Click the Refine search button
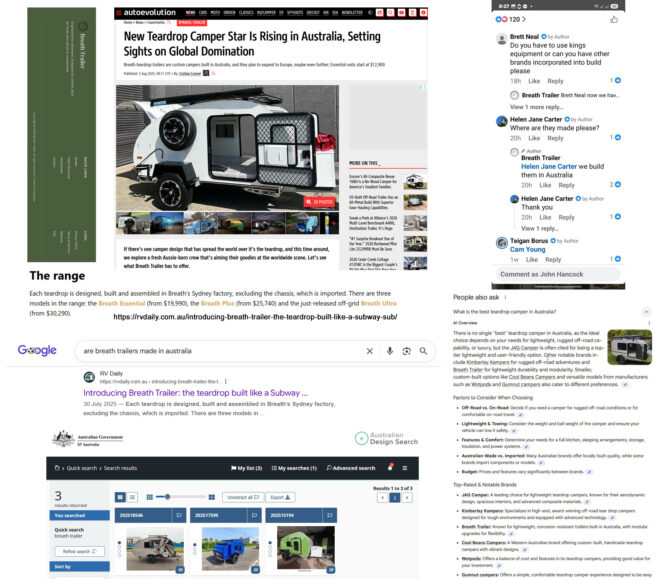The height and width of the screenshot is (579, 660). [80, 551]
